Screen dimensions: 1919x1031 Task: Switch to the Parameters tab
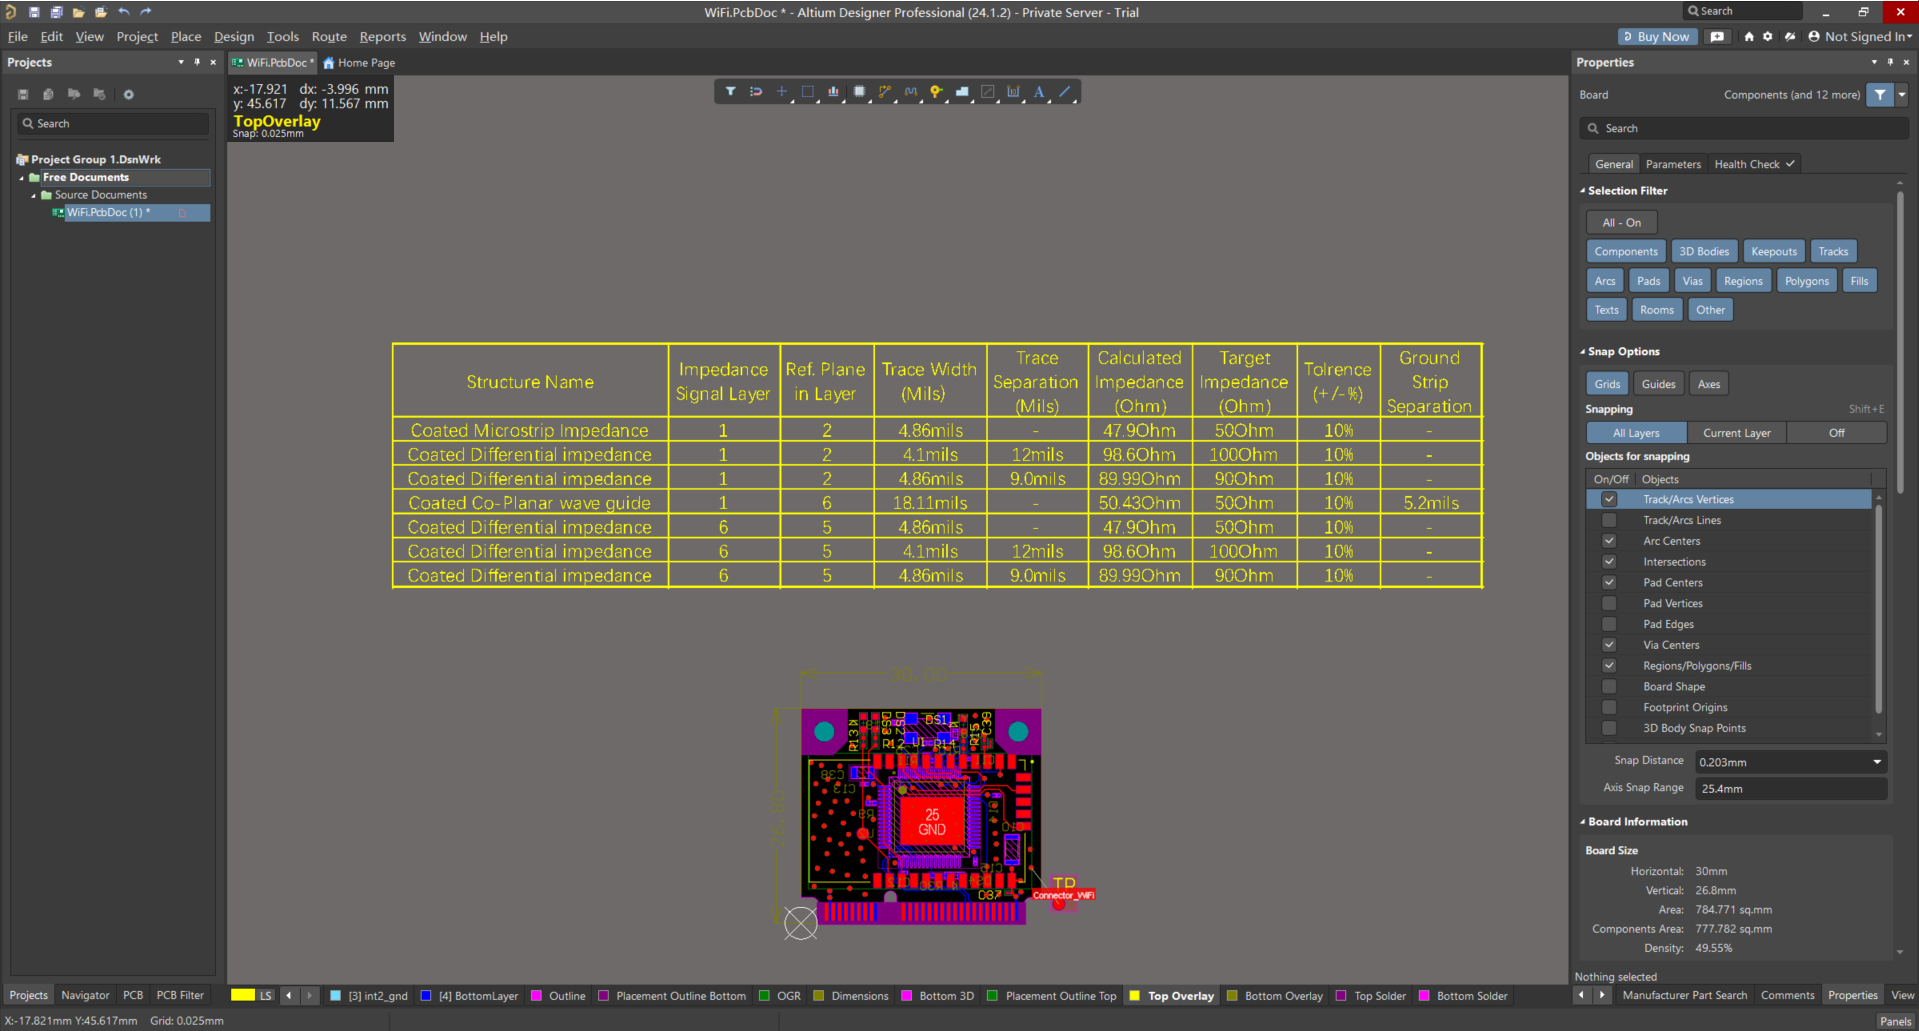coord(1673,164)
